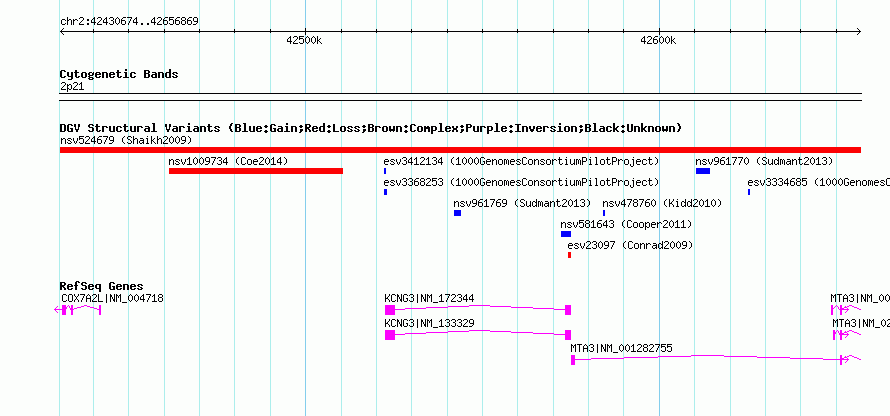The width and height of the screenshot is (890, 416).
Task: Select the nsv1009734 (Coe2014) red variant bar
Action: click(x=255, y=171)
